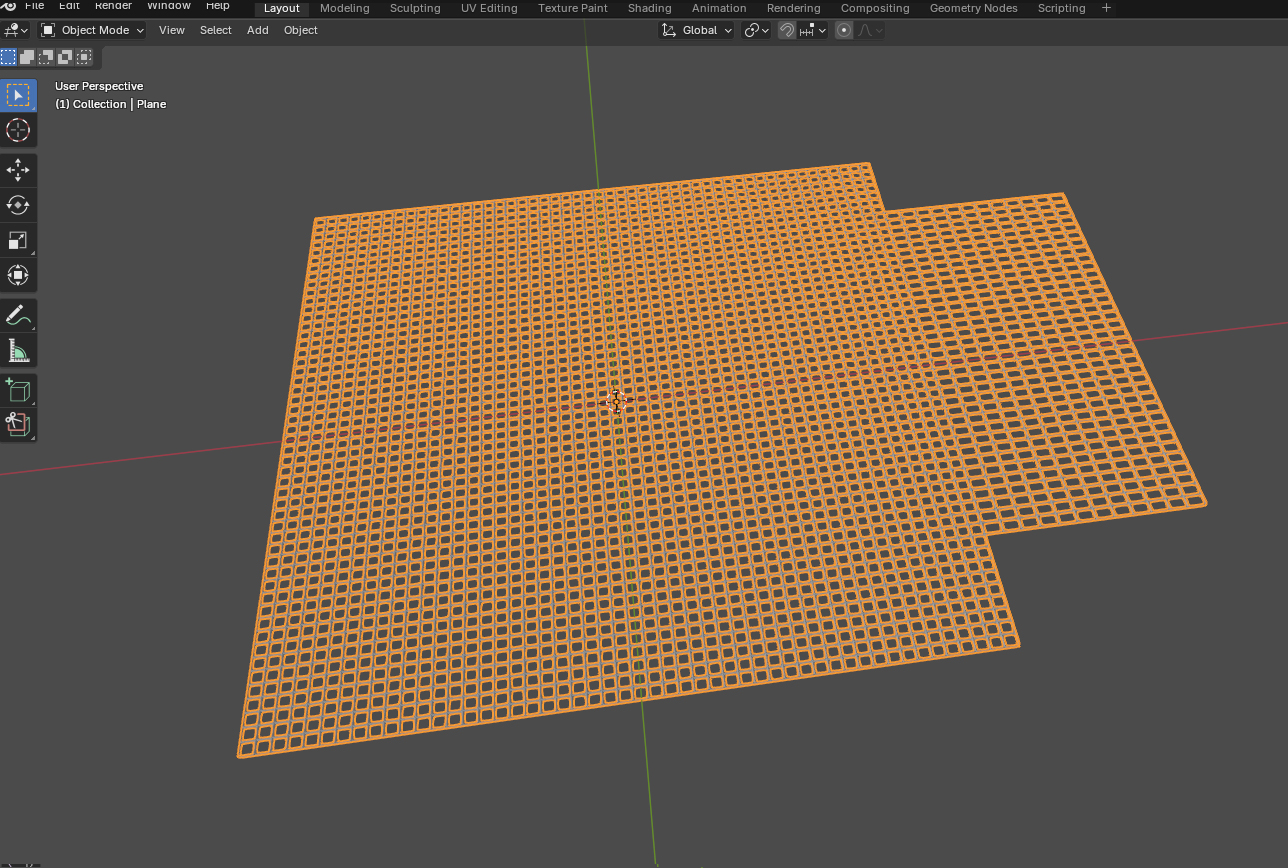Click the Blender logo icon
The height and width of the screenshot is (868, 1288).
tap(9, 6)
